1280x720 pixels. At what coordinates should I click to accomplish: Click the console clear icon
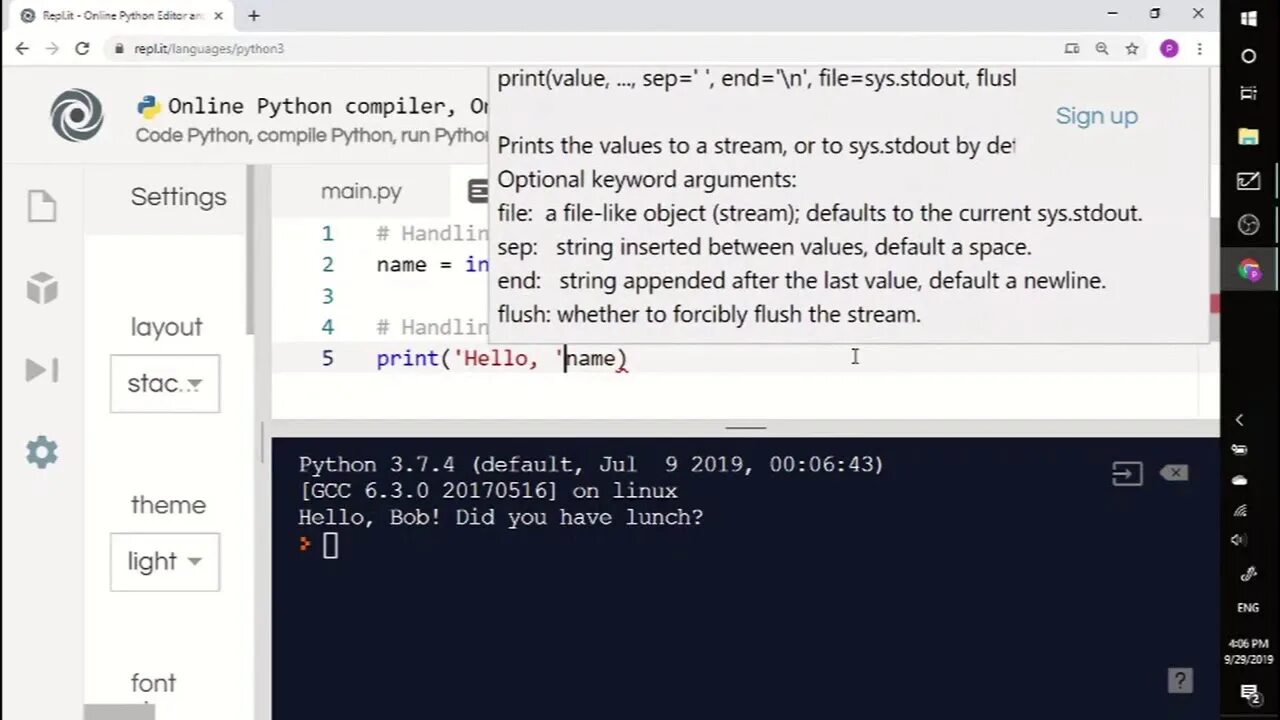[1174, 472]
